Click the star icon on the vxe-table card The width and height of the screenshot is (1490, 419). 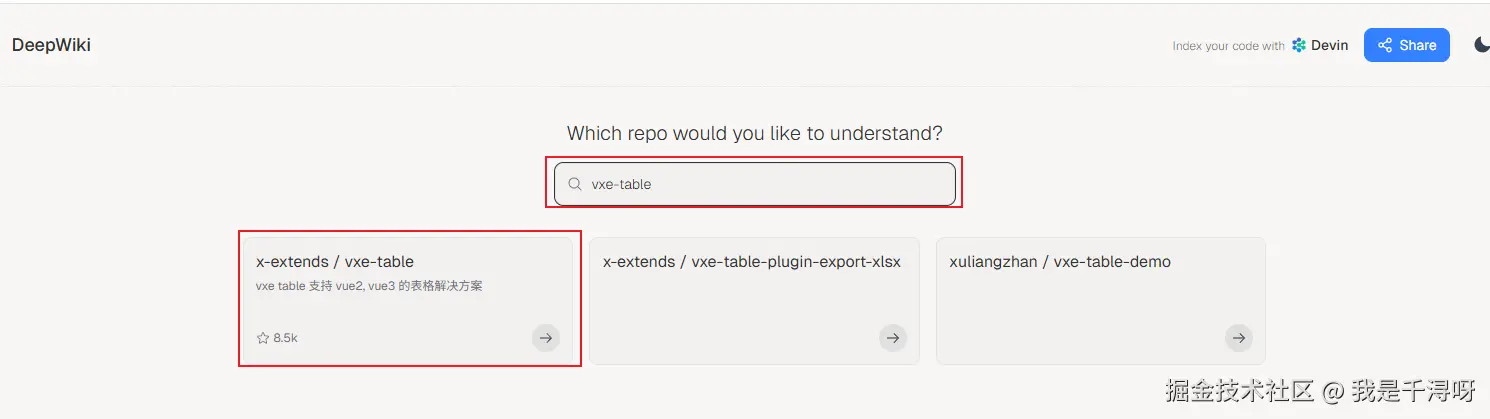click(x=263, y=338)
